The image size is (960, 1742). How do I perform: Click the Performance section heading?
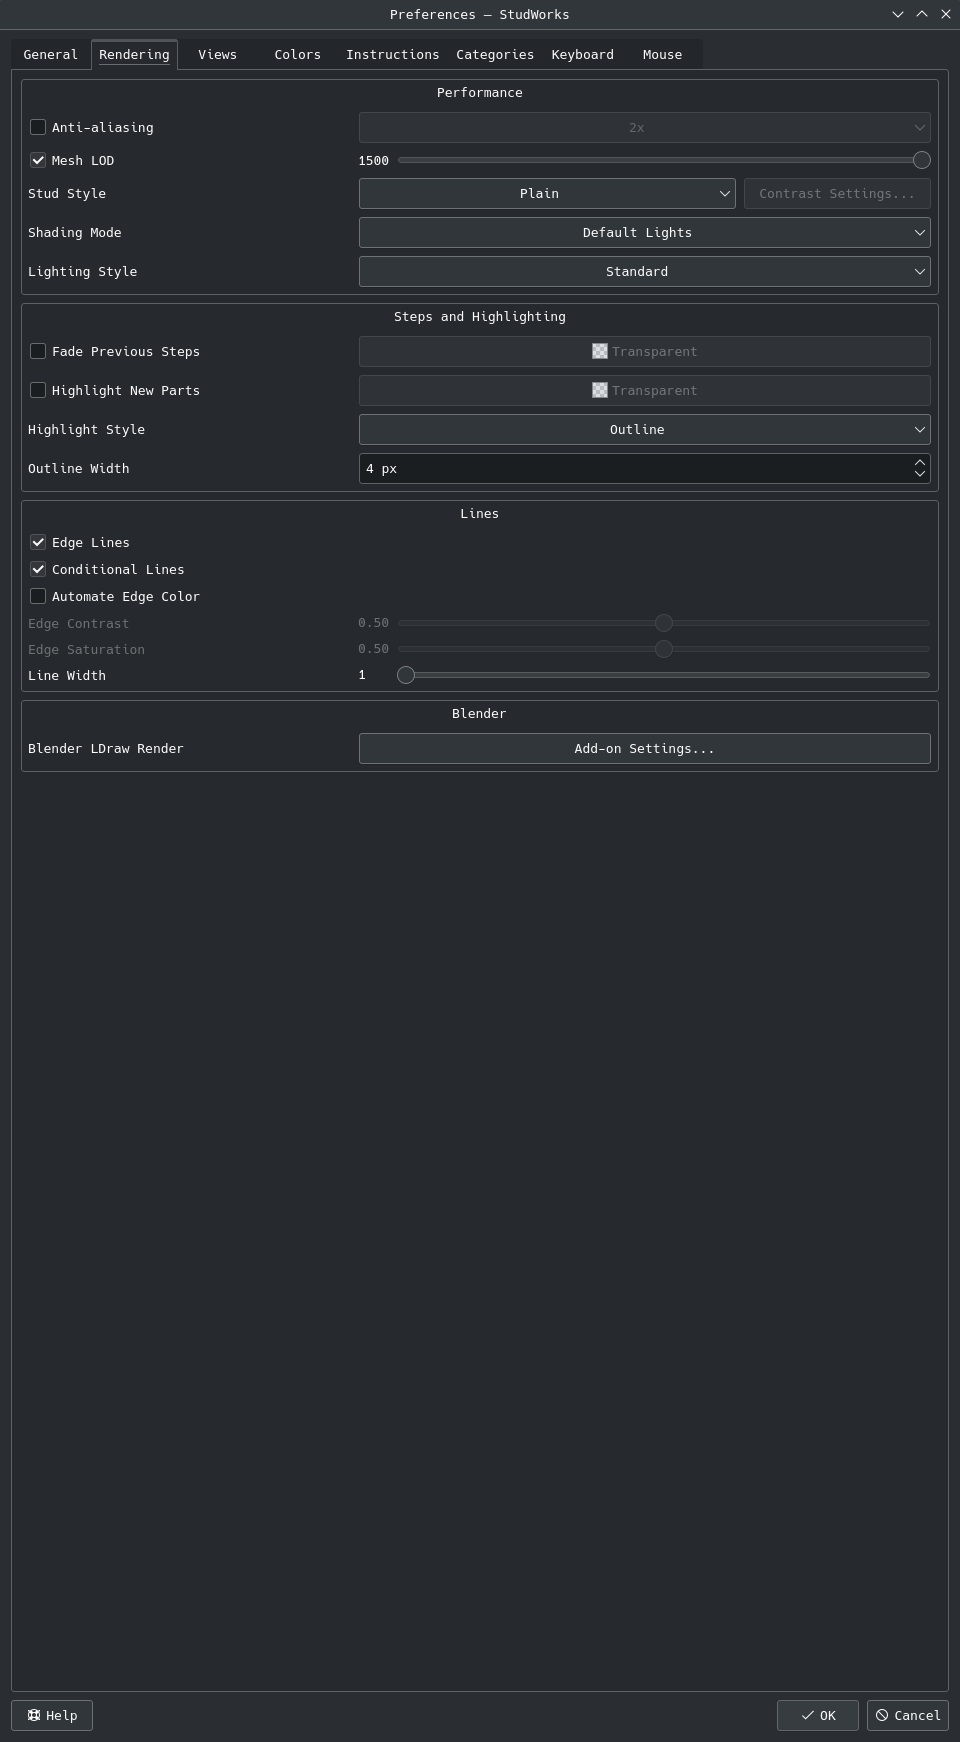coord(480,92)
